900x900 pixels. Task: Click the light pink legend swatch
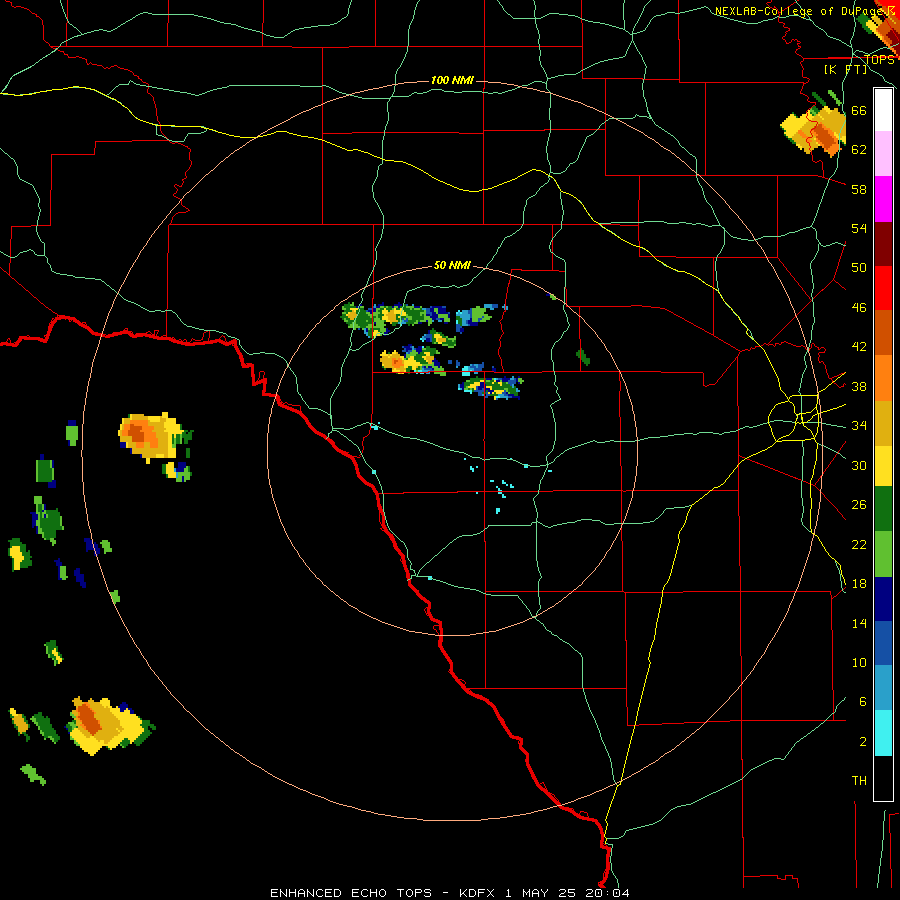tap(883, 153)
